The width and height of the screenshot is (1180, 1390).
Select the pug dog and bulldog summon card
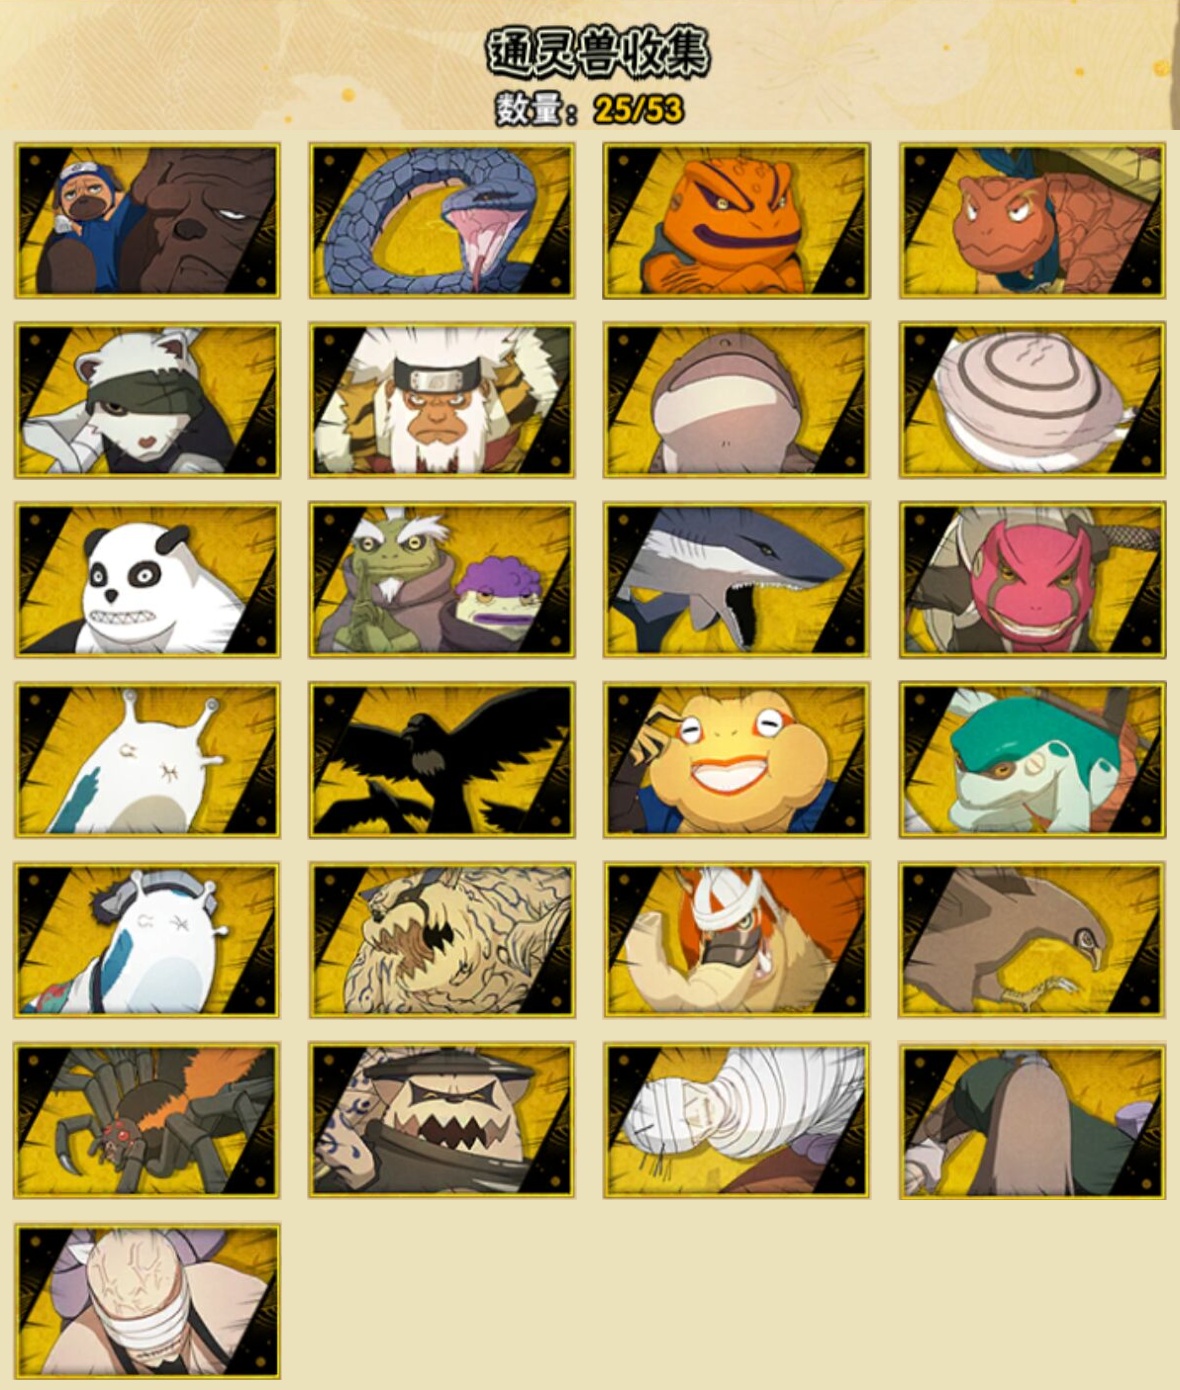tap(147, 220)
